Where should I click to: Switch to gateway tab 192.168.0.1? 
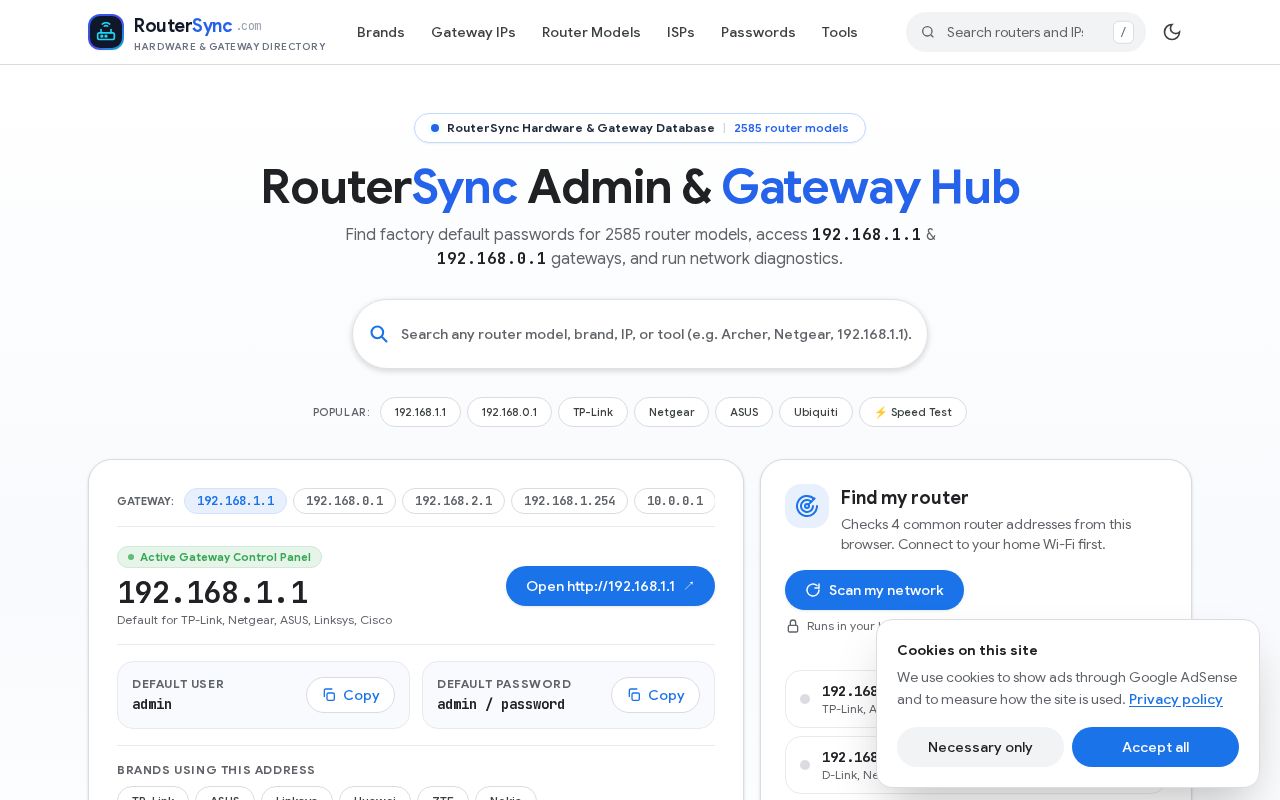[x=344, y=501]
